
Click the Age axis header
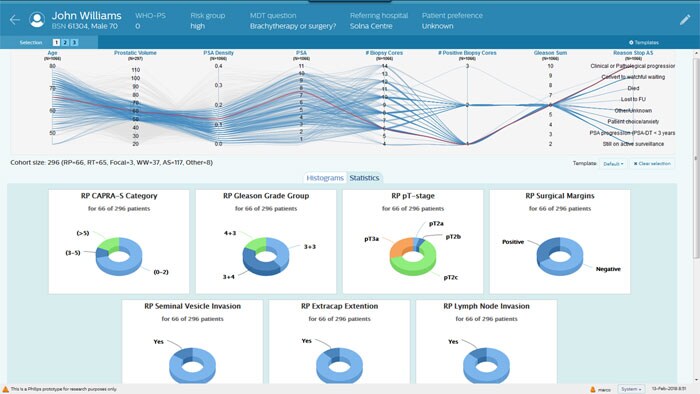click(52, 53)
